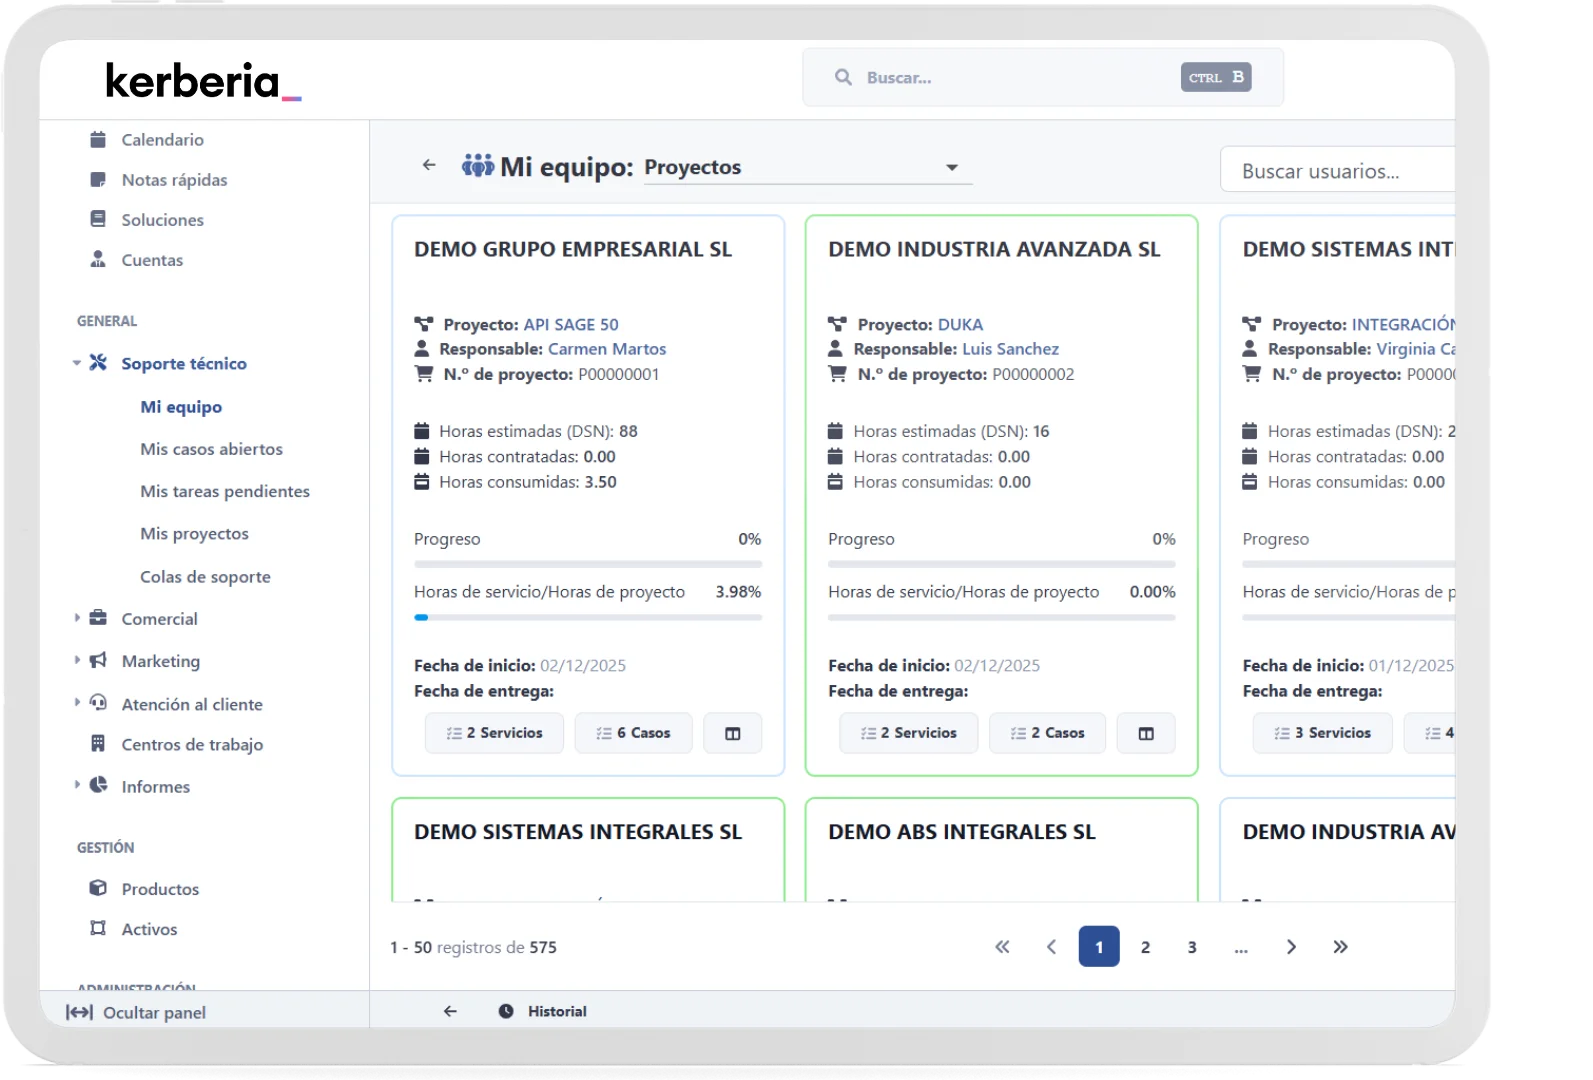Click the 3.98% service hours progress bar
1593x1080 pixels.
point(588,618)
